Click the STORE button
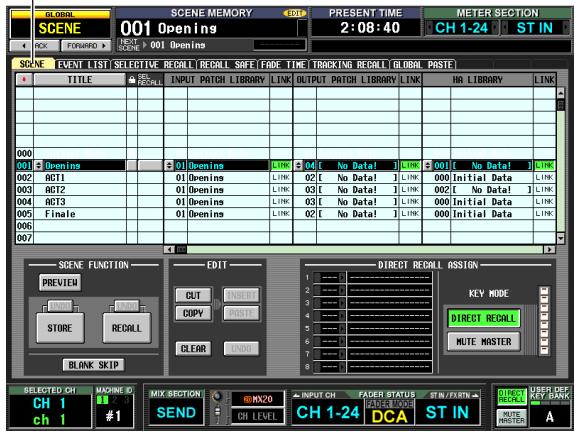575x432 pixels. pyautogui.click(x=60, y=327)
